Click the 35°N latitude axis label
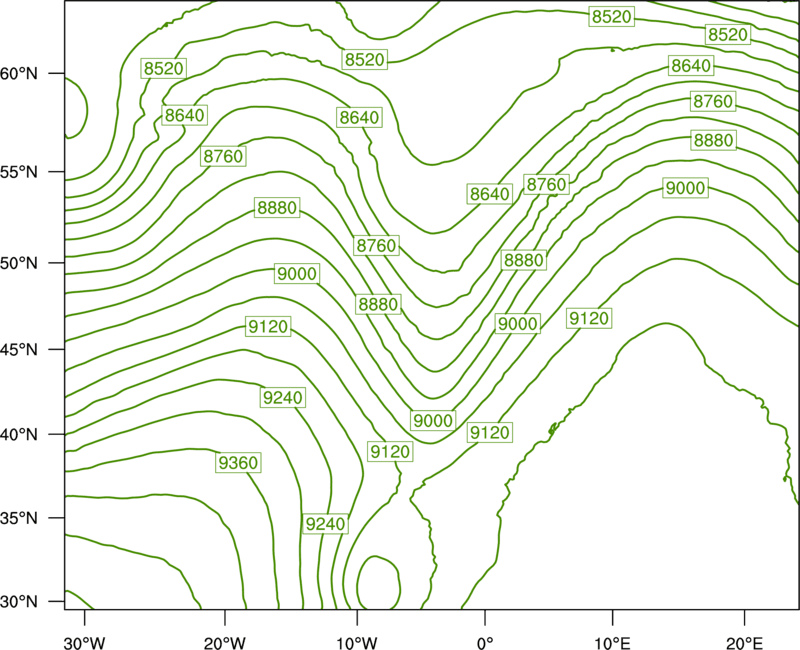Image resolution: width=800 pixels, height=650 pixels. 18,518
